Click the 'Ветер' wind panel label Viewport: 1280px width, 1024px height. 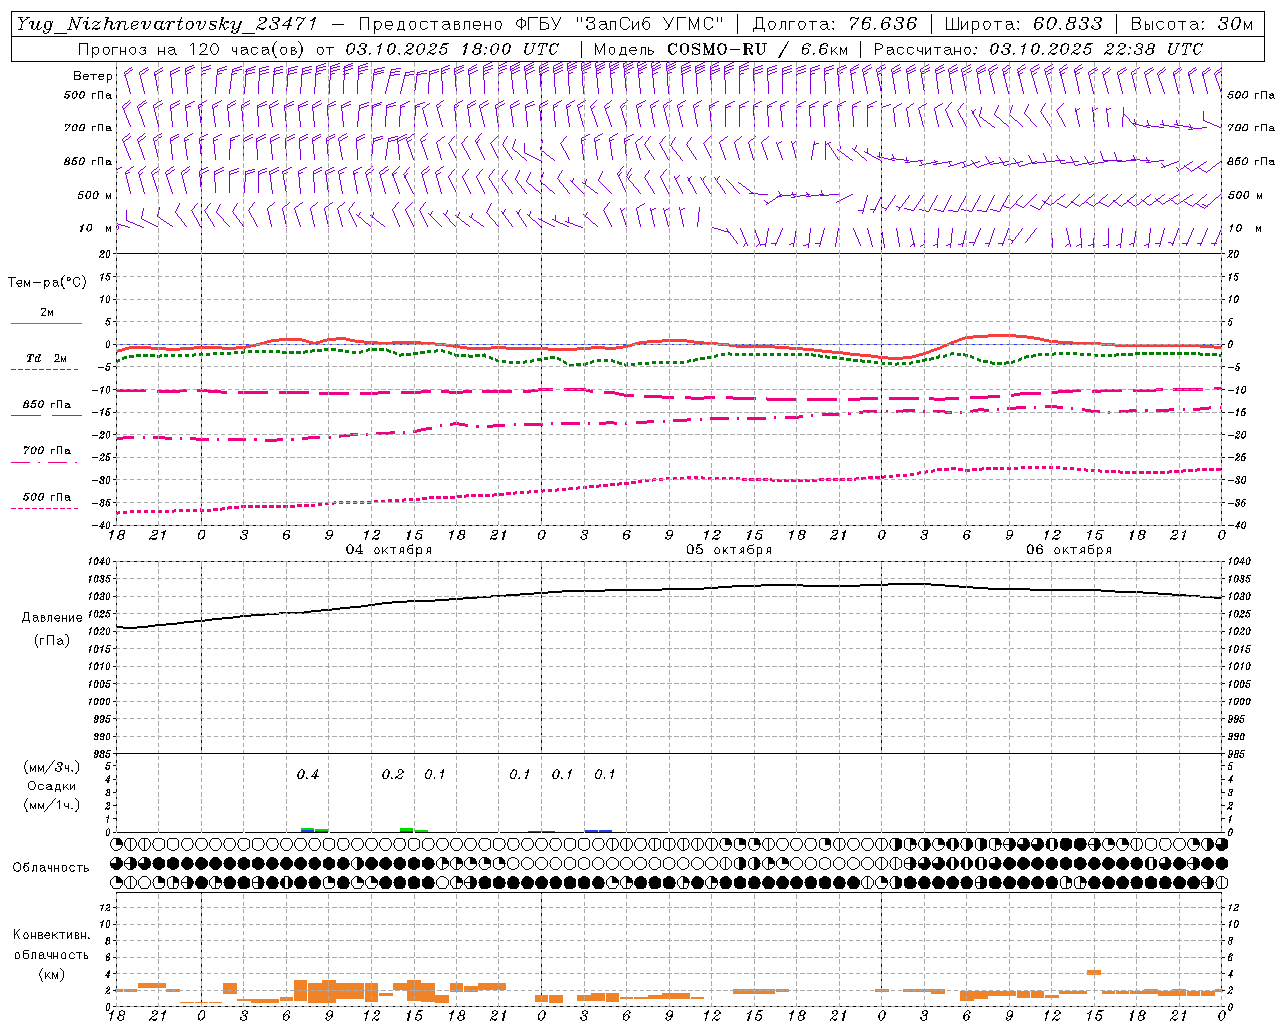pos(93,76)
